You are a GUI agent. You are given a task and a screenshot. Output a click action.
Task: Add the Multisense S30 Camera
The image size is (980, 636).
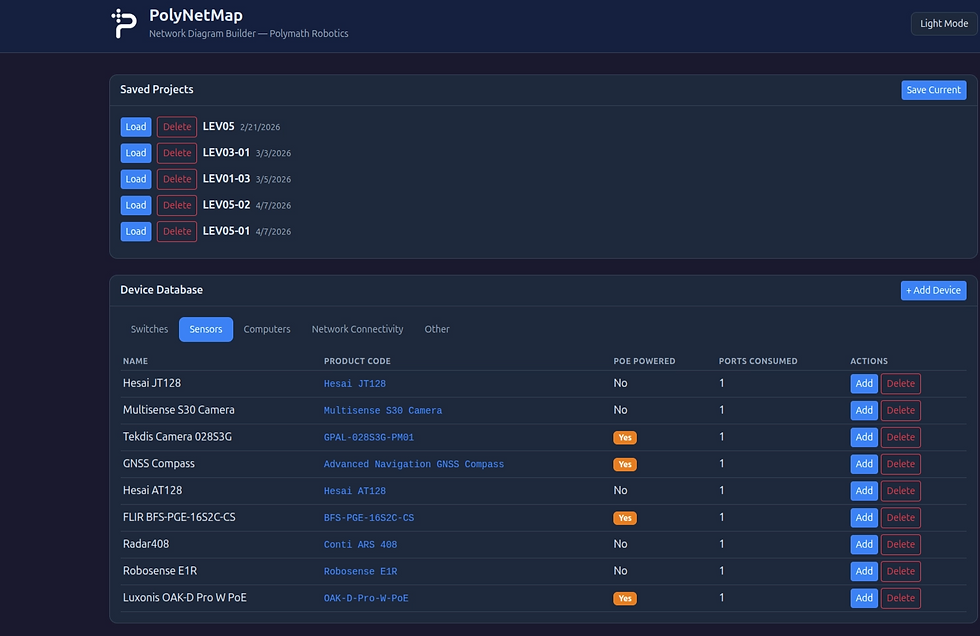(x=864, y=410)
